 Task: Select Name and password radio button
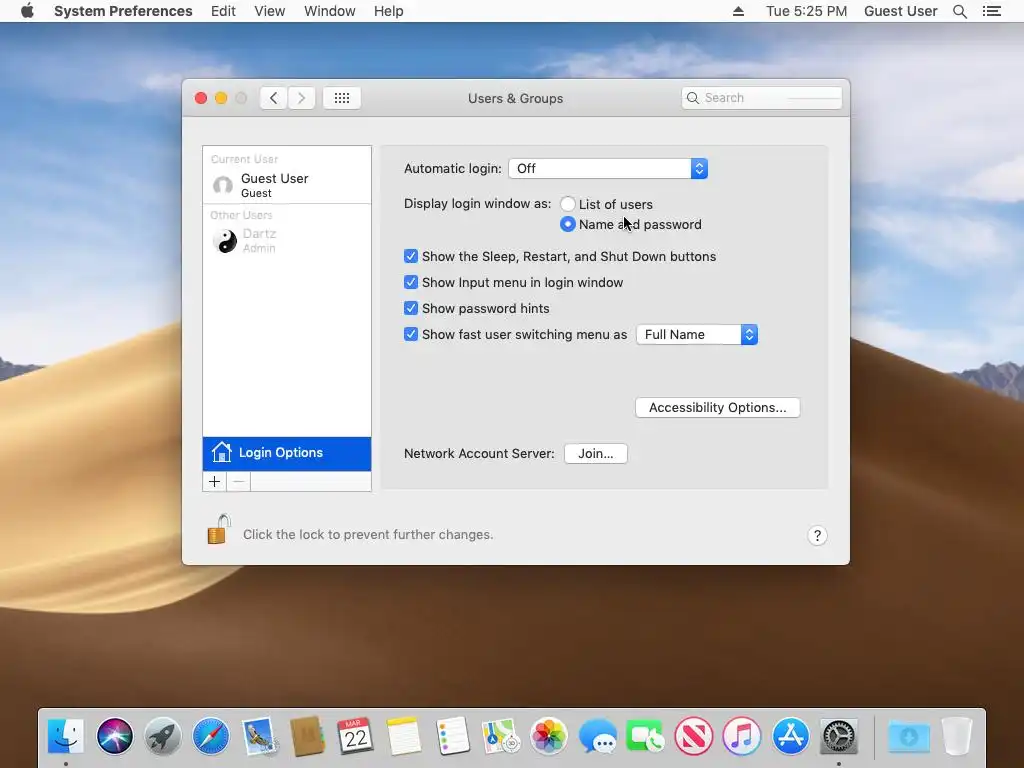568,224
